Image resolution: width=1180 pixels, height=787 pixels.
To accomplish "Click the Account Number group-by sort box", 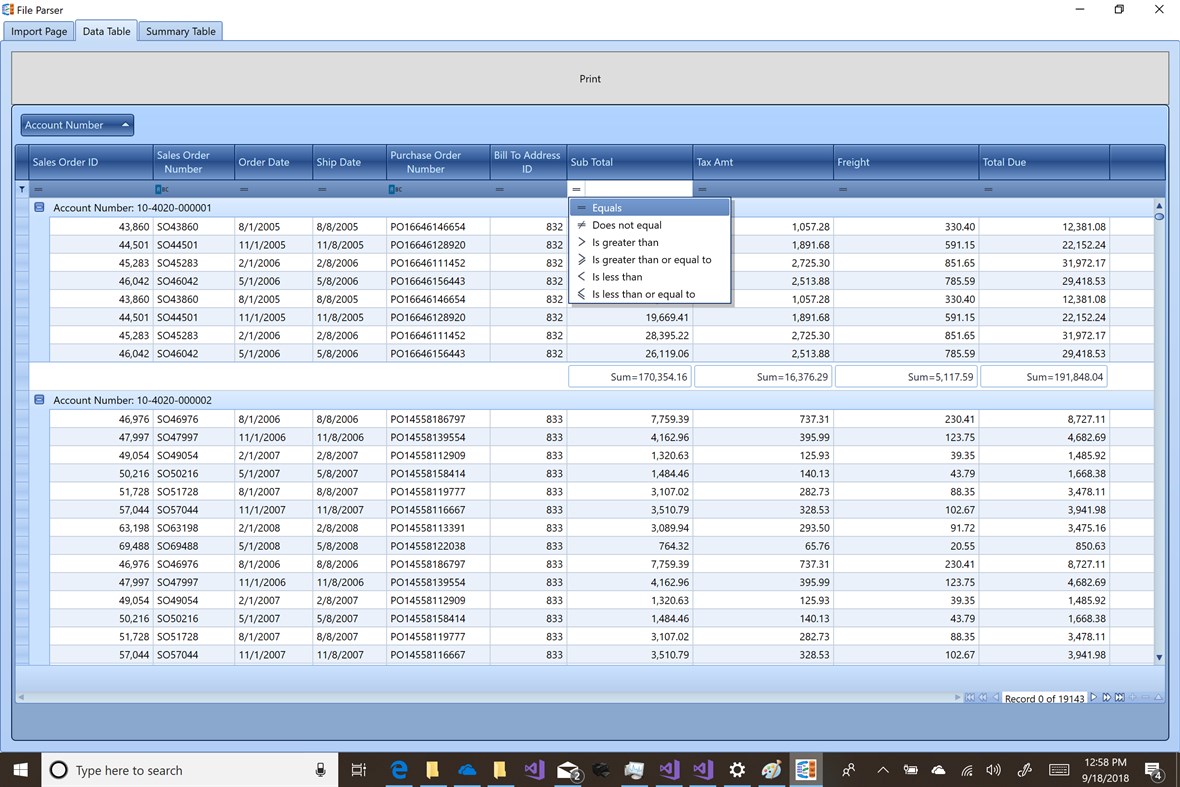I will 77,125.
